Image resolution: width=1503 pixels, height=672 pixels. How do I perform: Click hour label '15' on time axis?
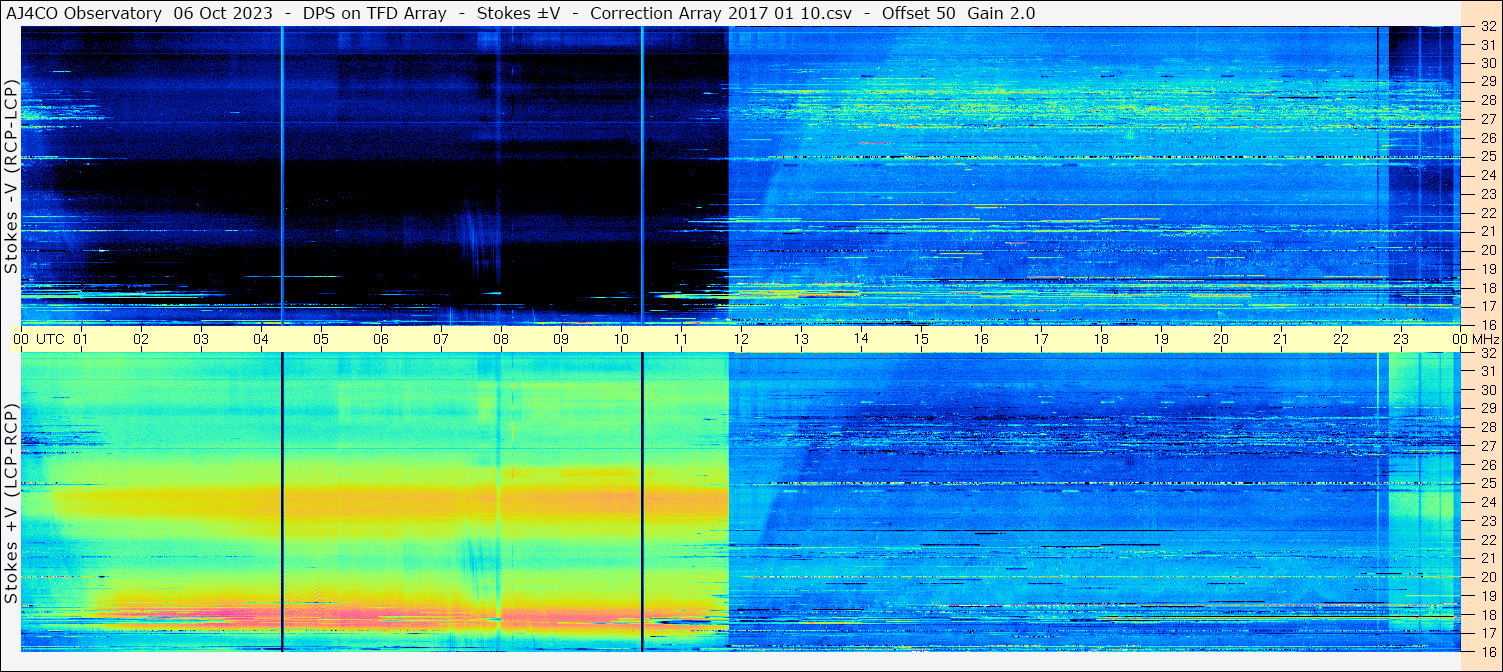(921, 339)
